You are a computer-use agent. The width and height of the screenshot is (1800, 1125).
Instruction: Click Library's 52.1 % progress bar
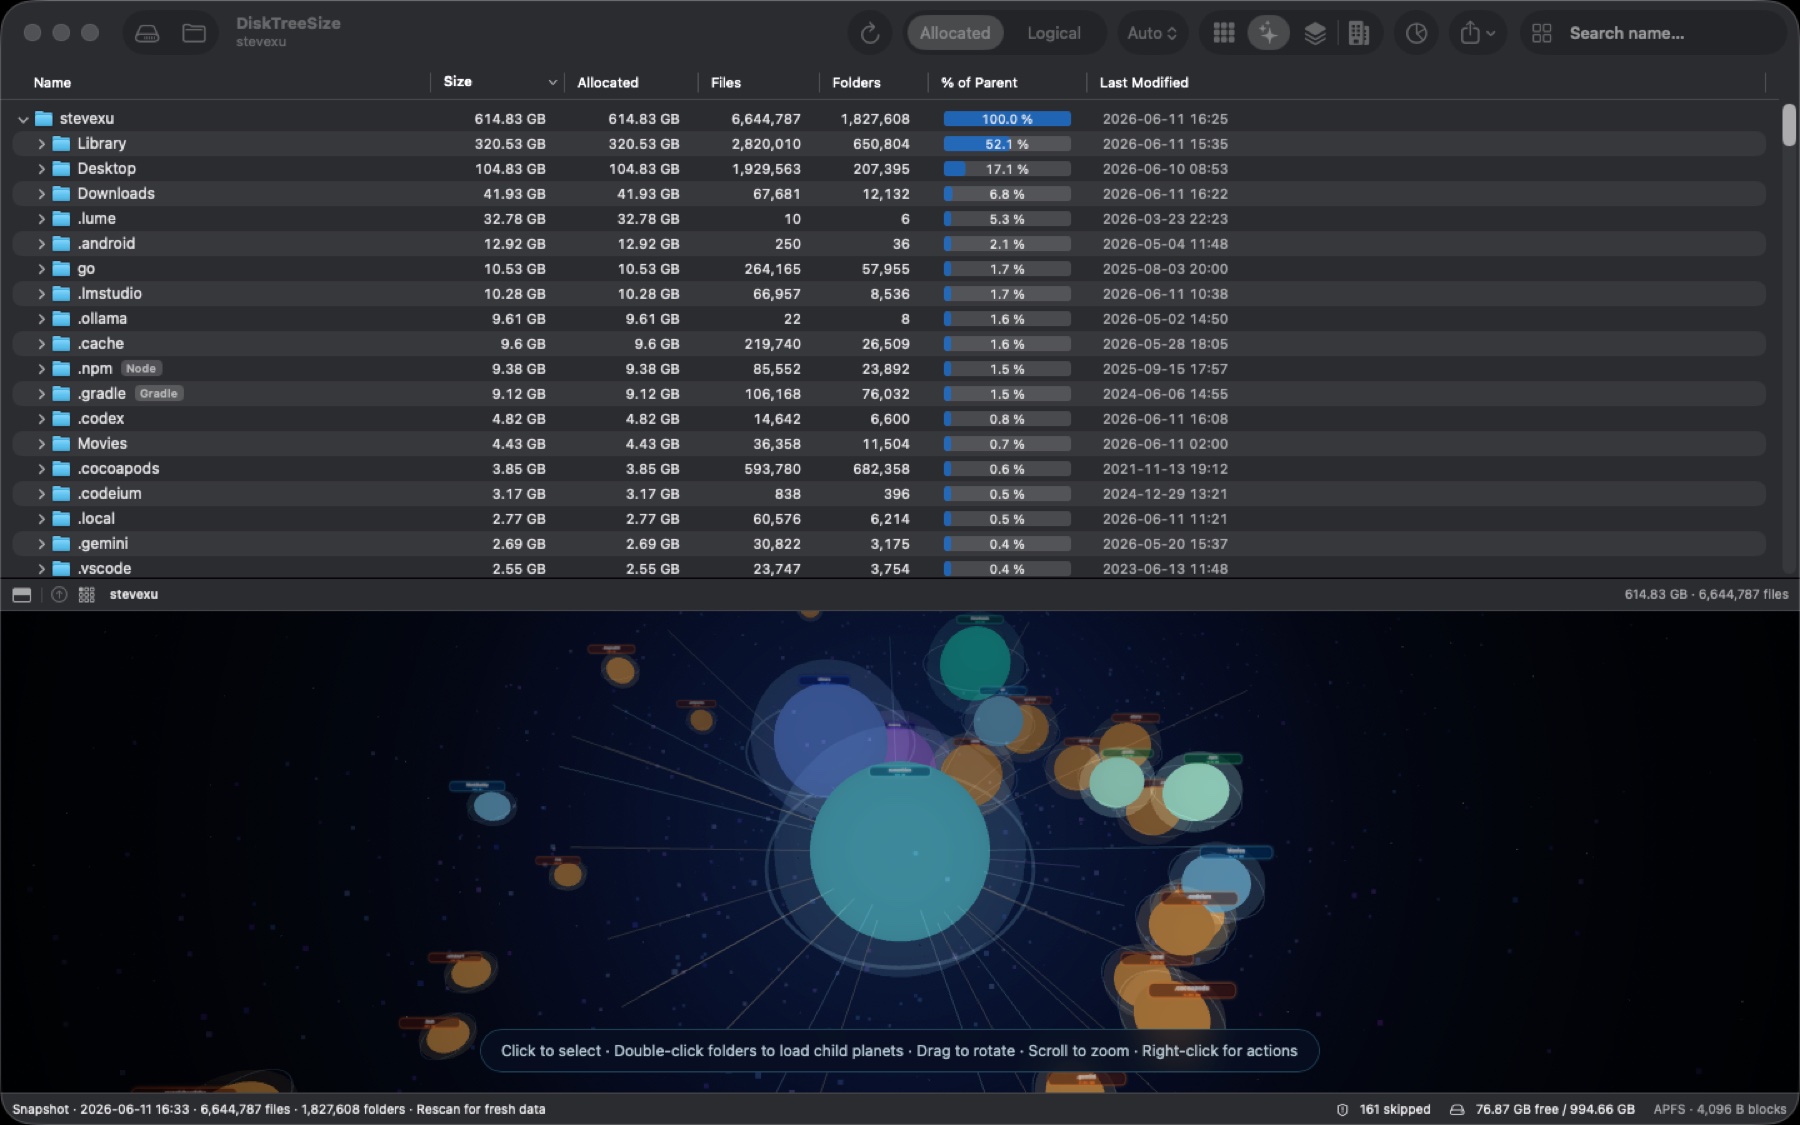1007,144
